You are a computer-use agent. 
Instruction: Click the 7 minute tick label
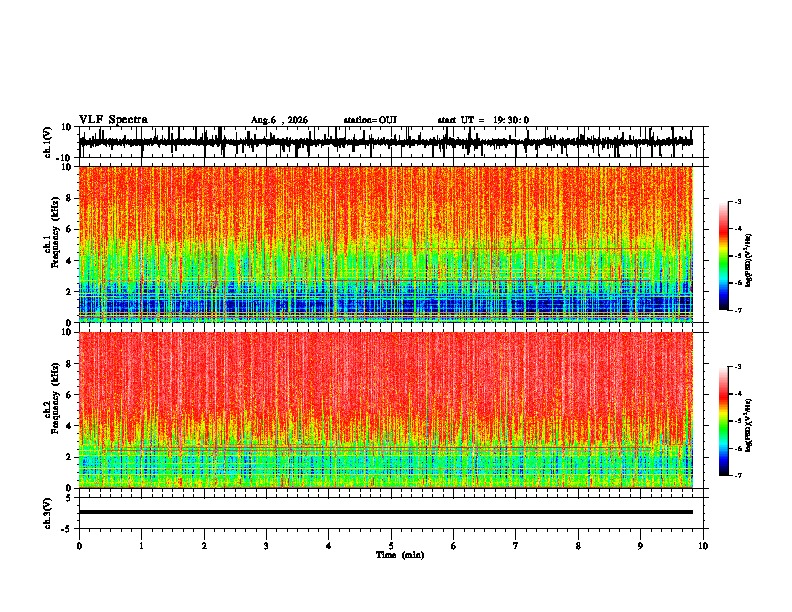[x=516, y=546]
